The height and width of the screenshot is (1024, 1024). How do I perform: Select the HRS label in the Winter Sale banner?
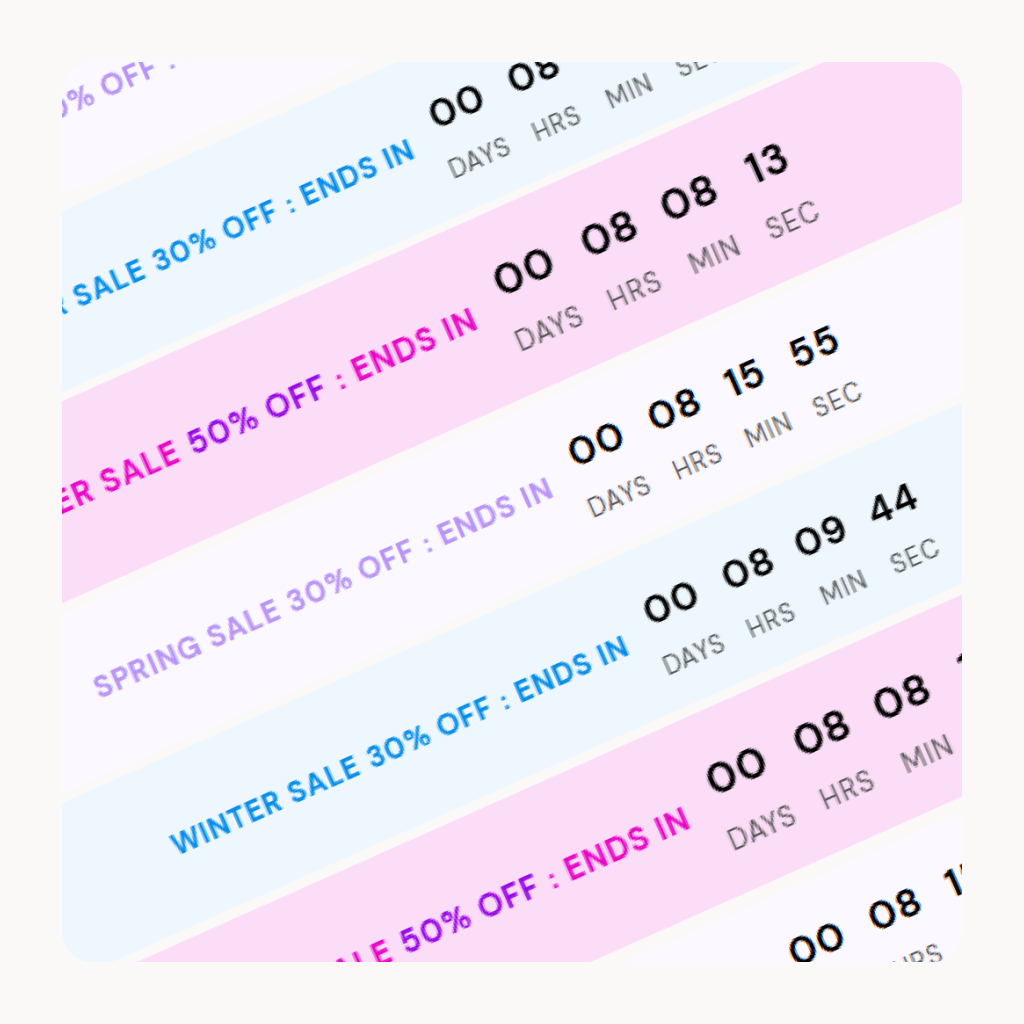(771, 620)
